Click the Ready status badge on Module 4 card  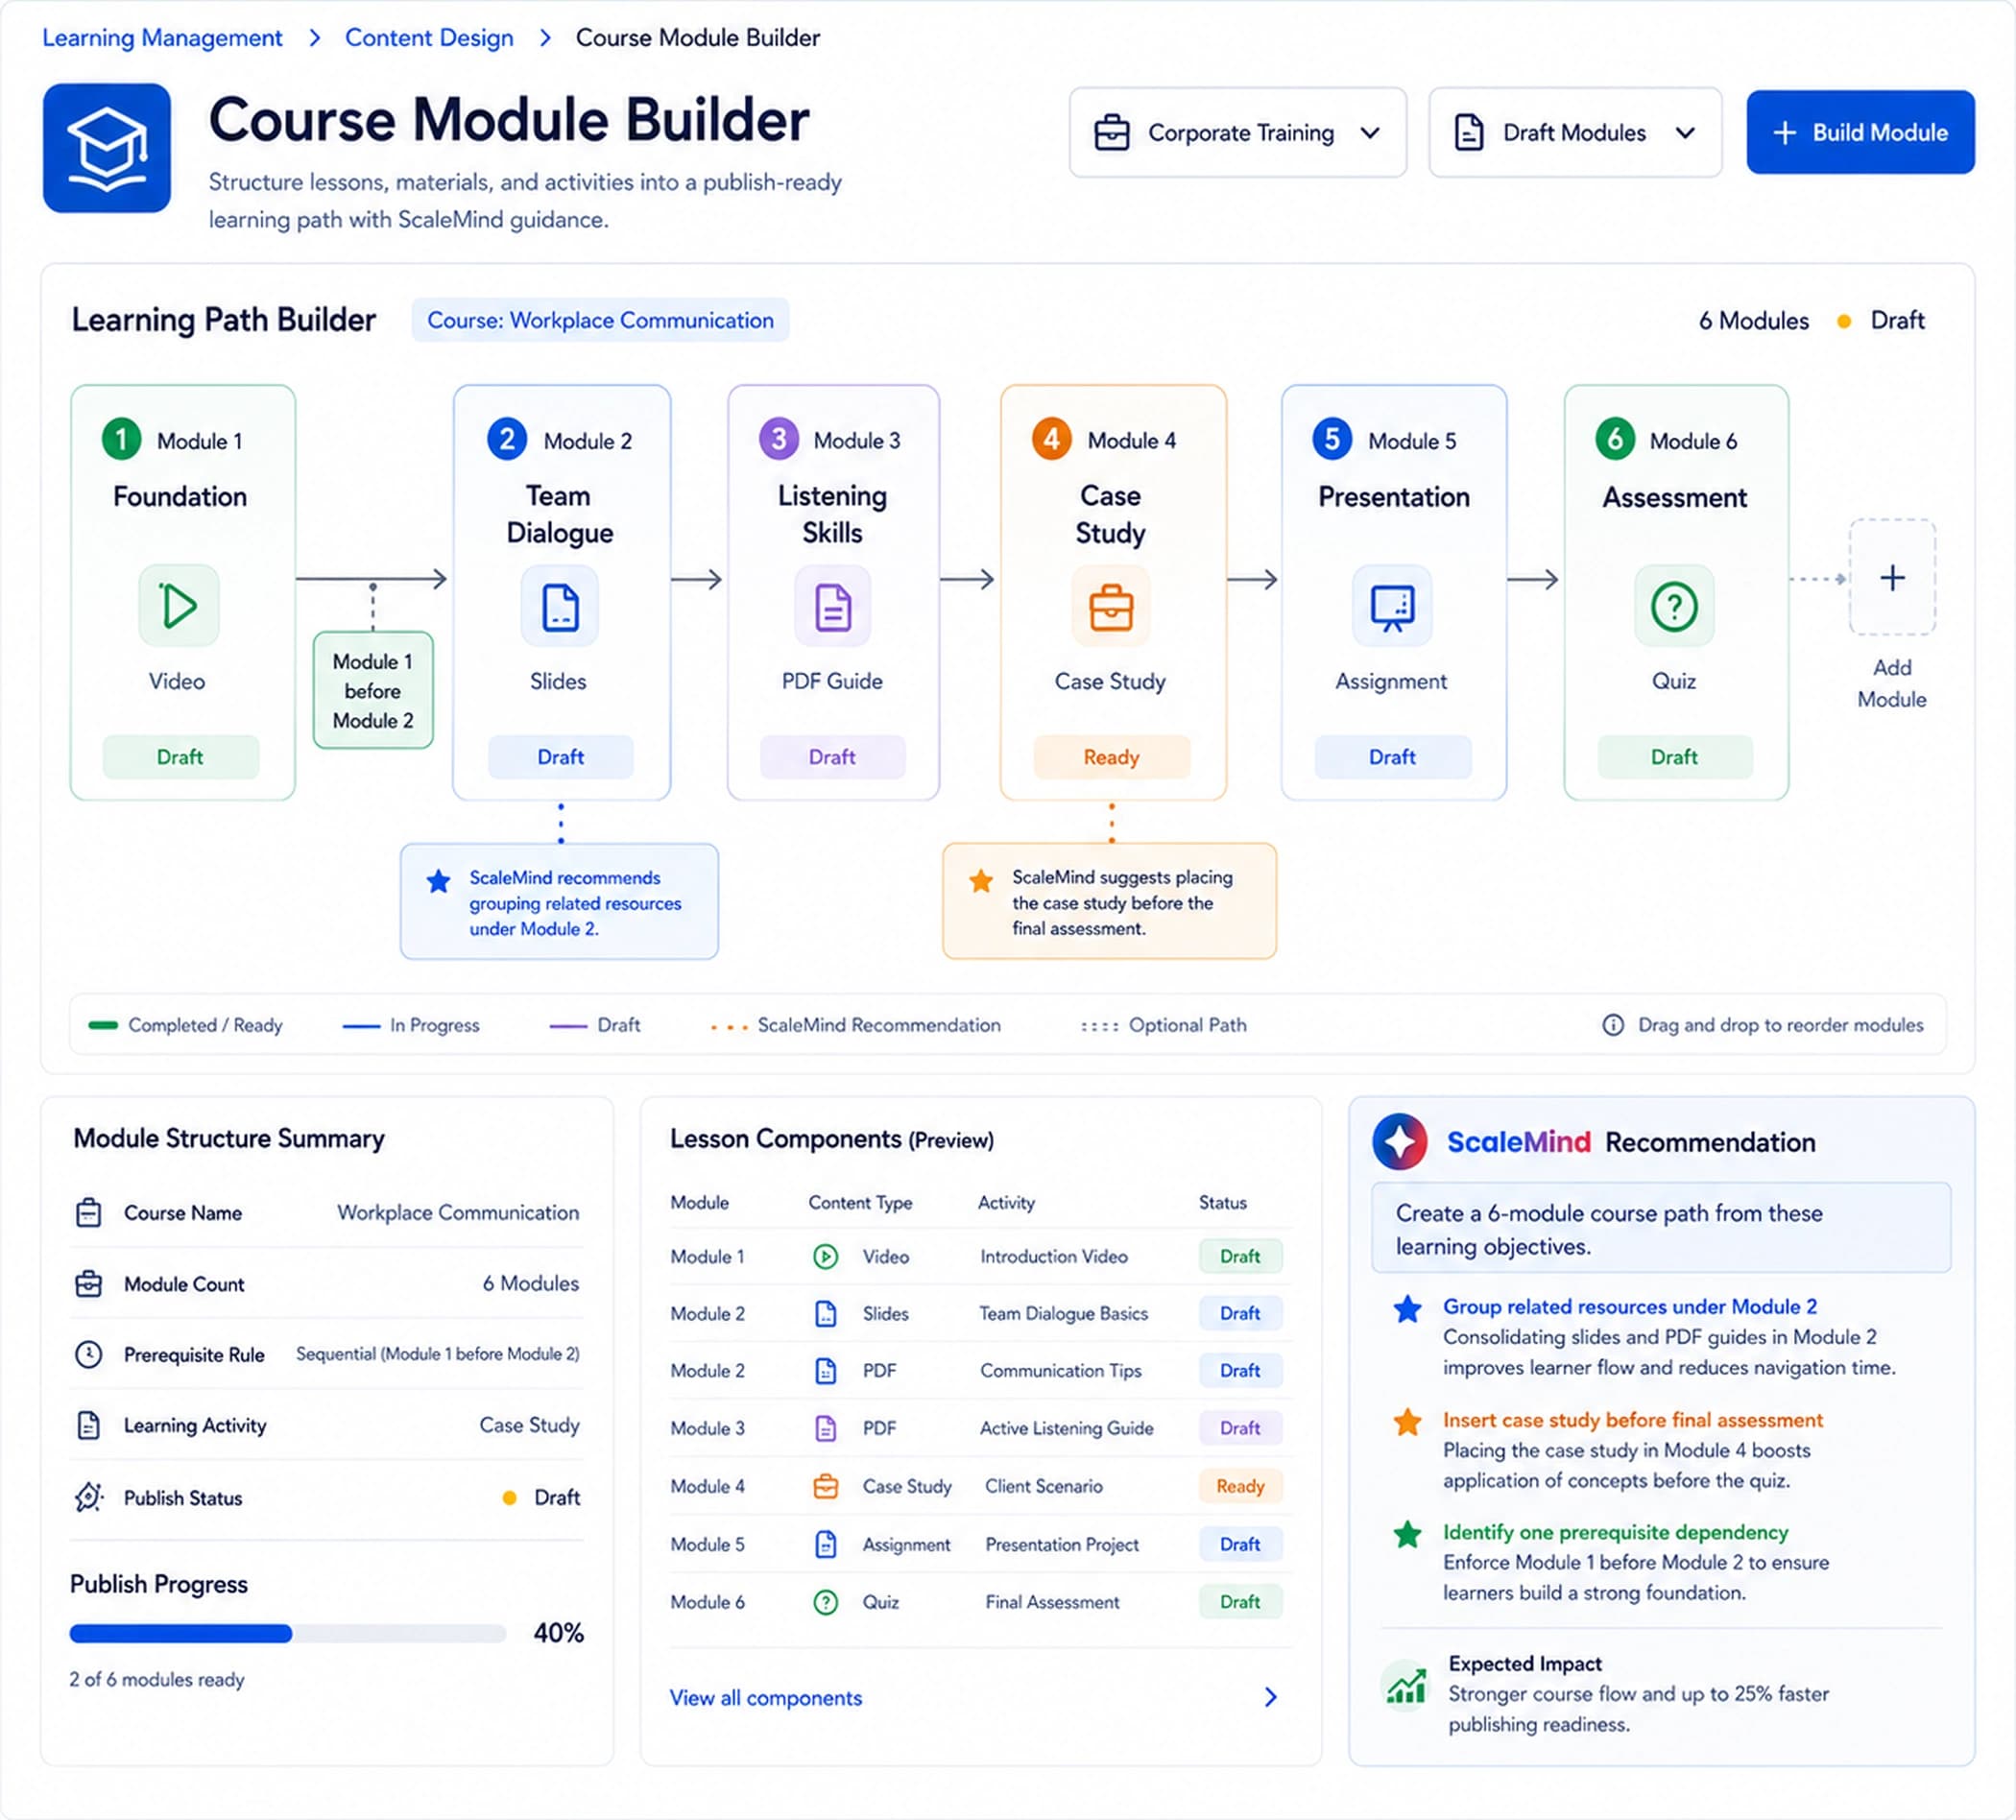pos(1111,757)
